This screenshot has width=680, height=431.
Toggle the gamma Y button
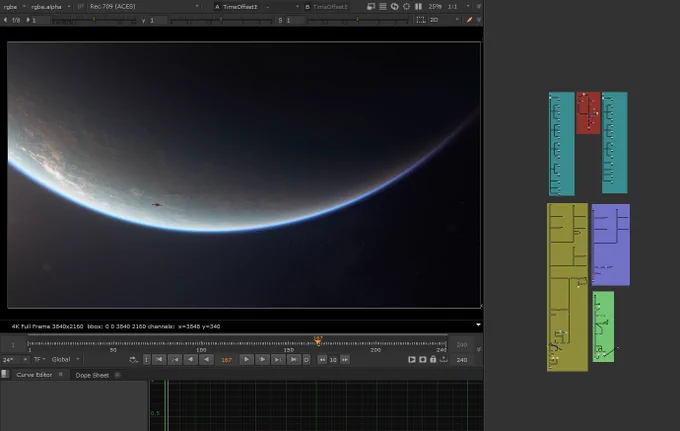tap(144, 20)
